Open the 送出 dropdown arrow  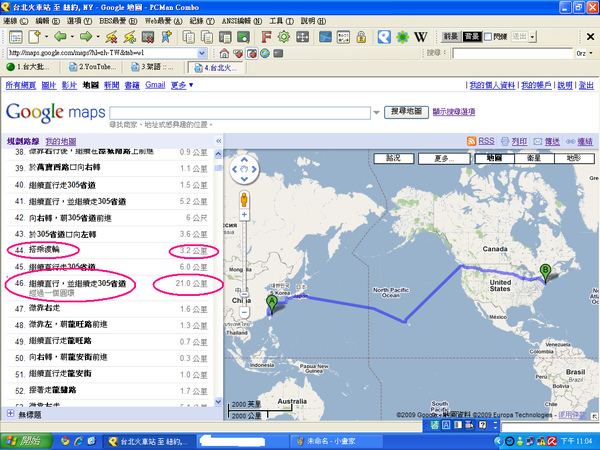(x=532, y=37)
